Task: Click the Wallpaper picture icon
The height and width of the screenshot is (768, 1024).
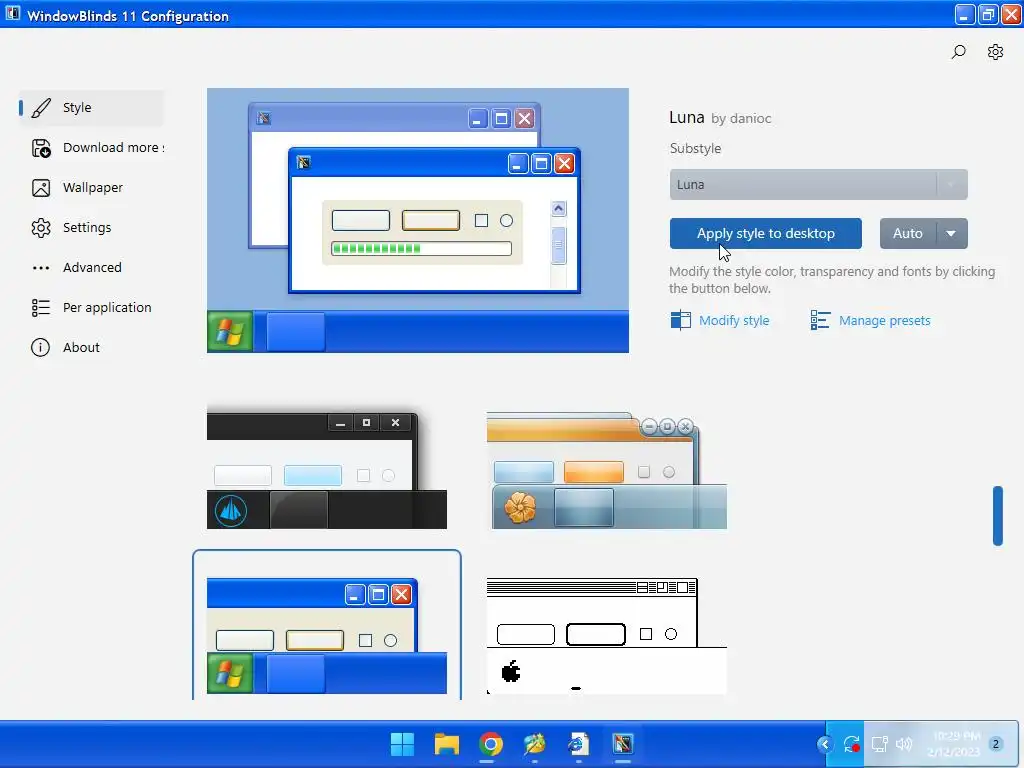Action: click(40, 188)
